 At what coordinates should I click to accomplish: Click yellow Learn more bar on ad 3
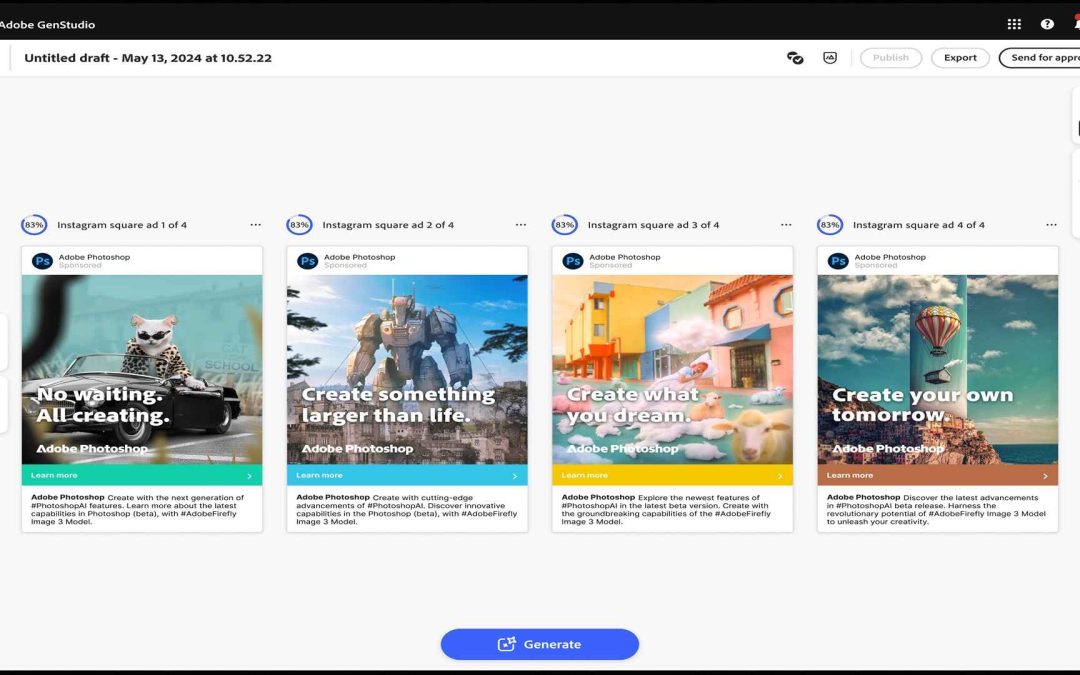[x=672, y=475]
